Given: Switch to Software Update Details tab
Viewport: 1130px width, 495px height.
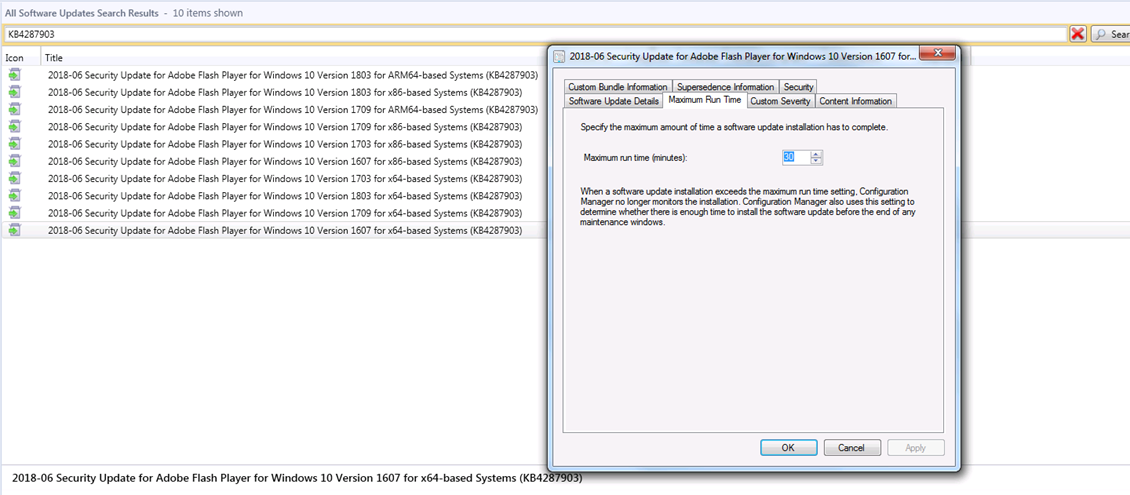Looking at the screenshot, I should pyautogui.click(x=613, y=101).
